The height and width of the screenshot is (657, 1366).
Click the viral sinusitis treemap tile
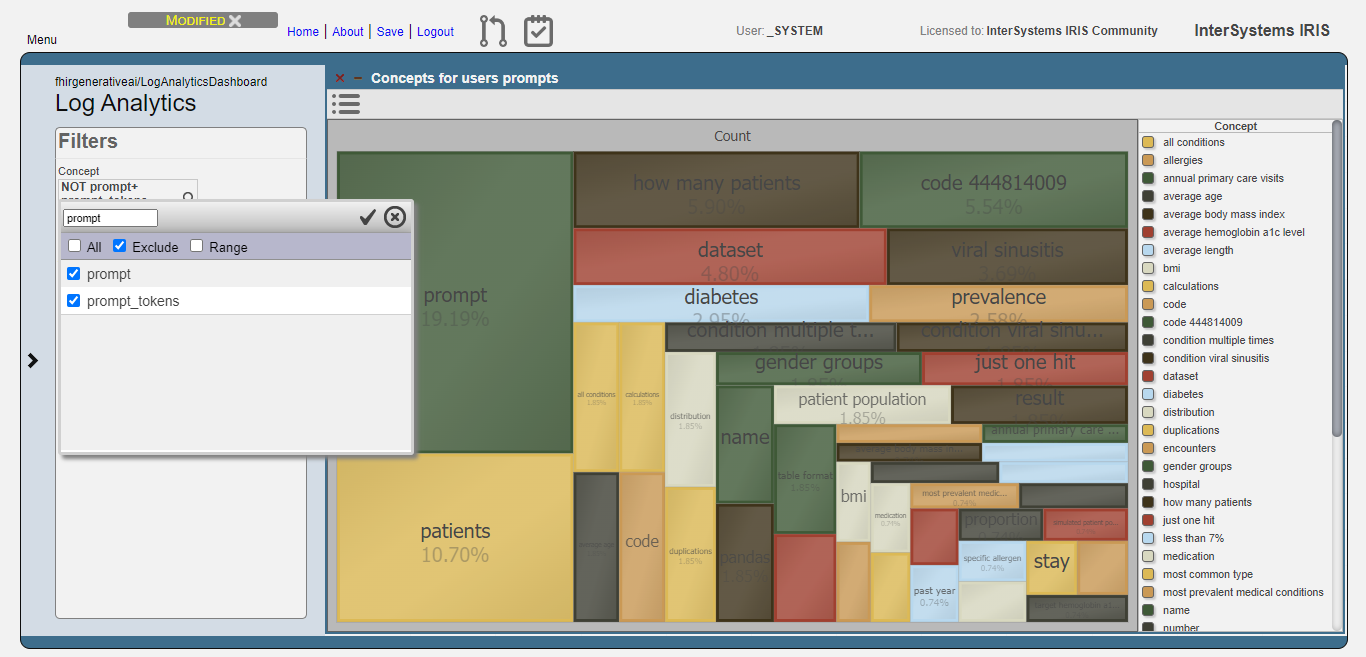(x=1008, y=257)
